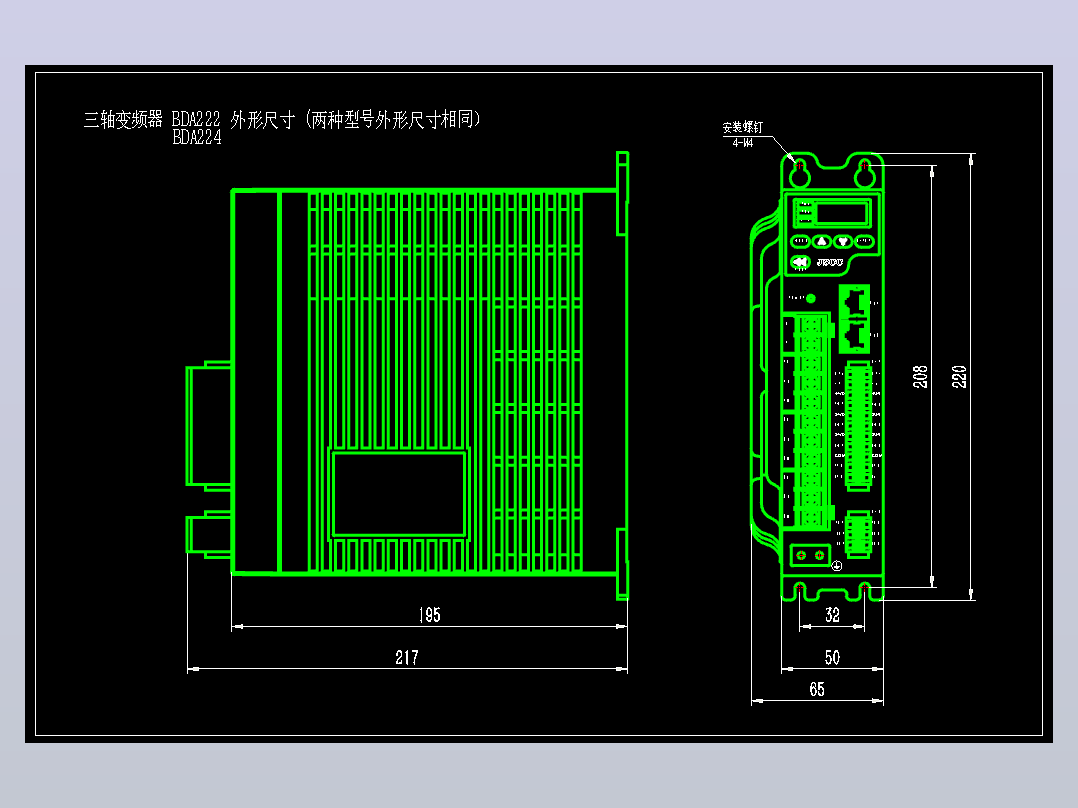The width and height of the screenshot is (1078, 808).
Task: Select the 195 dimension label
Action: click(430, 615)
